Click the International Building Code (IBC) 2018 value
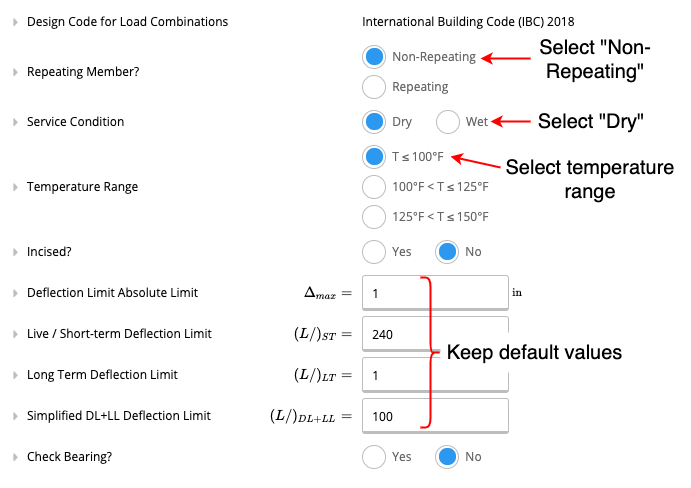Screen dimensions: 691x488 [468, 22]
